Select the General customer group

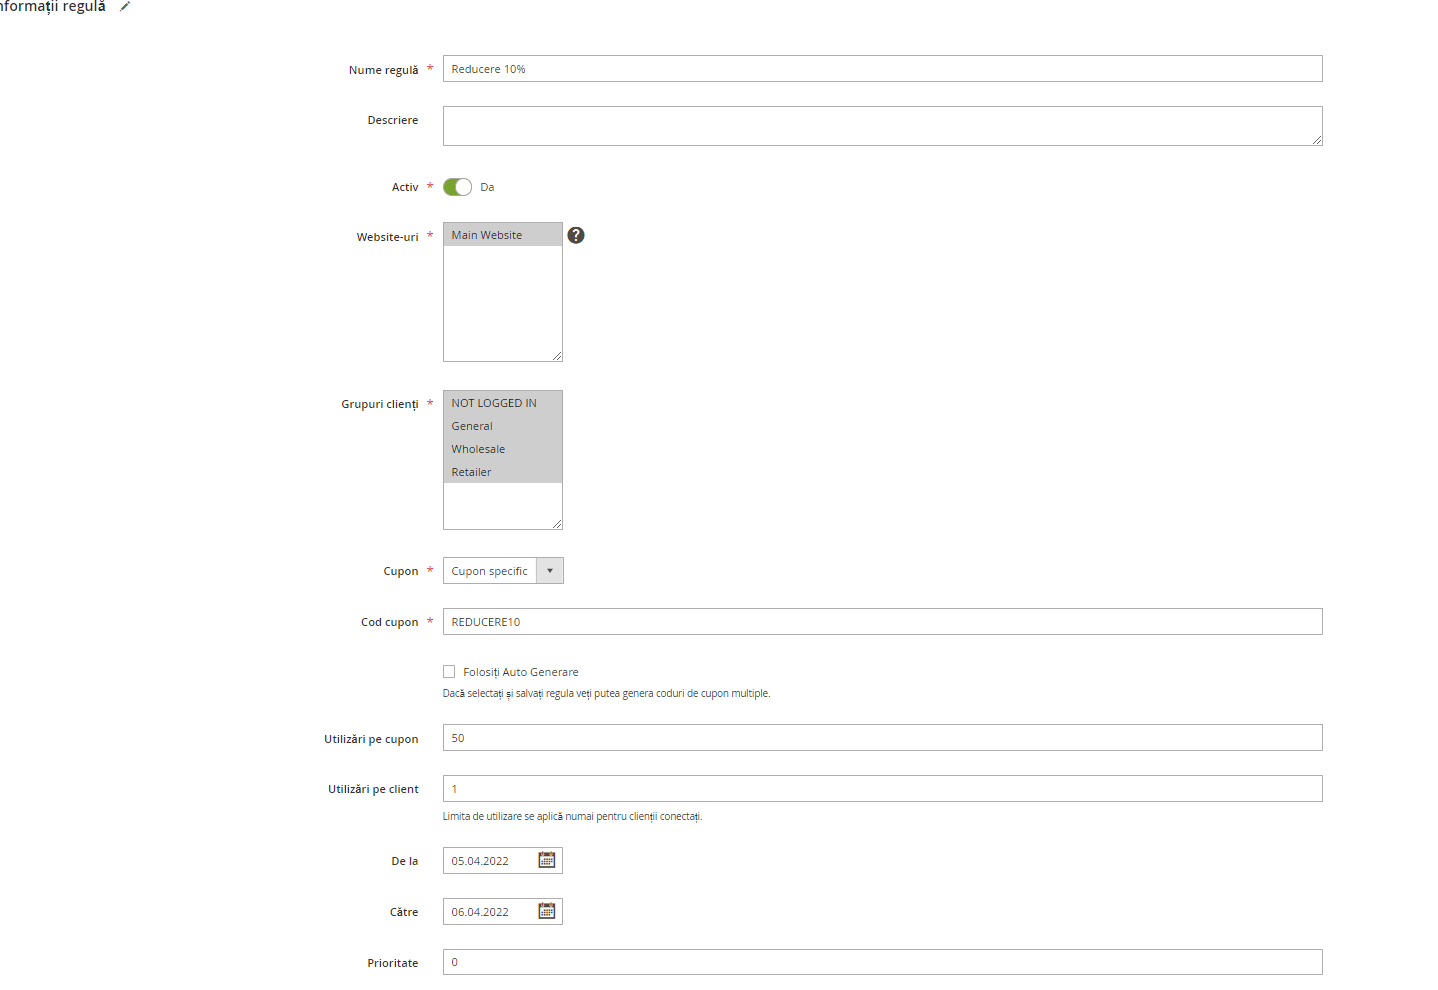(x=502, y=426)
